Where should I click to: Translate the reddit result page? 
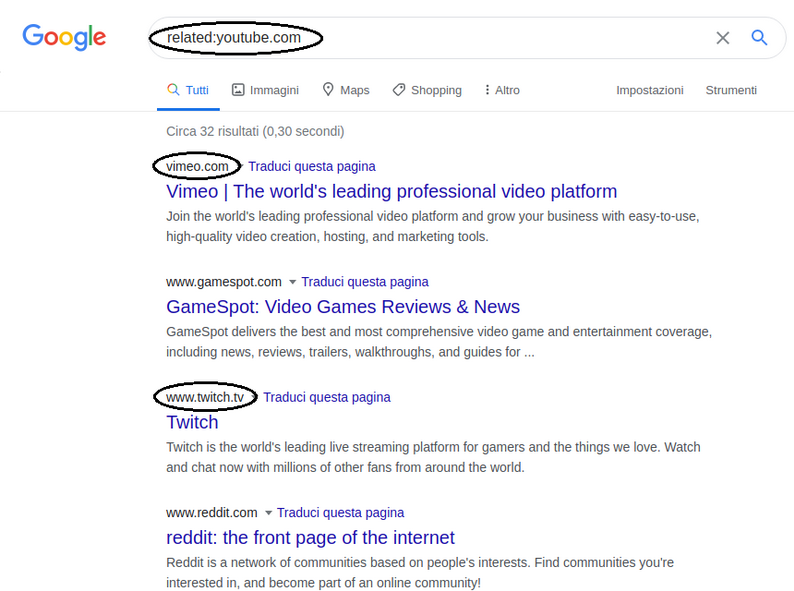[x=341, y=513]
